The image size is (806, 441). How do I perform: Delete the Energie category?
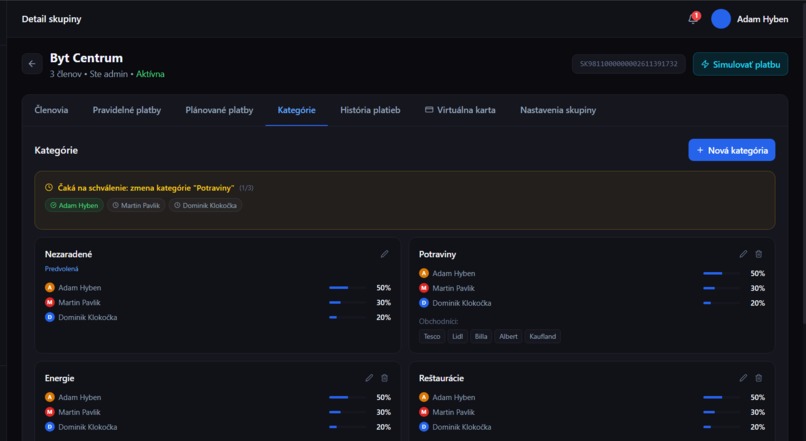tap(384, 378)
